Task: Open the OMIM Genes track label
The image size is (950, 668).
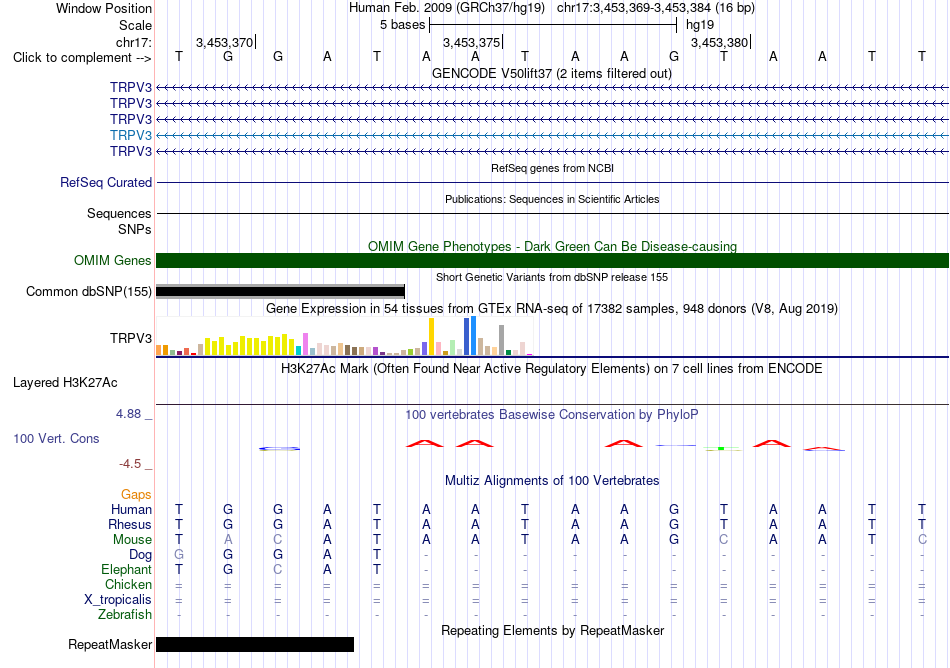Action: pos(113,260)
